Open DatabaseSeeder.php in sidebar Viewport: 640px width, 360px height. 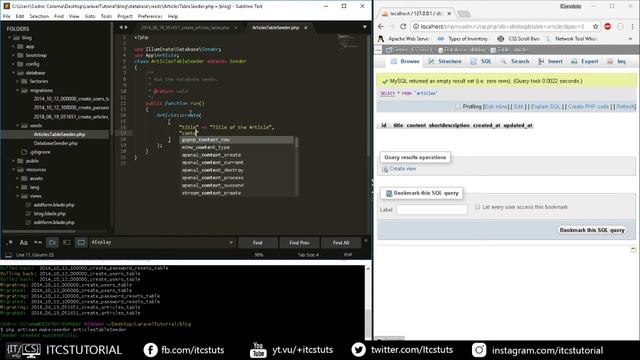[x=56, y=143]
